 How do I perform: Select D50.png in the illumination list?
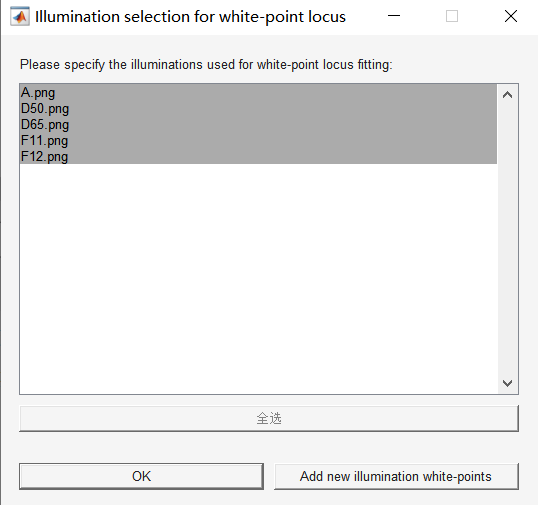(258, 108)
